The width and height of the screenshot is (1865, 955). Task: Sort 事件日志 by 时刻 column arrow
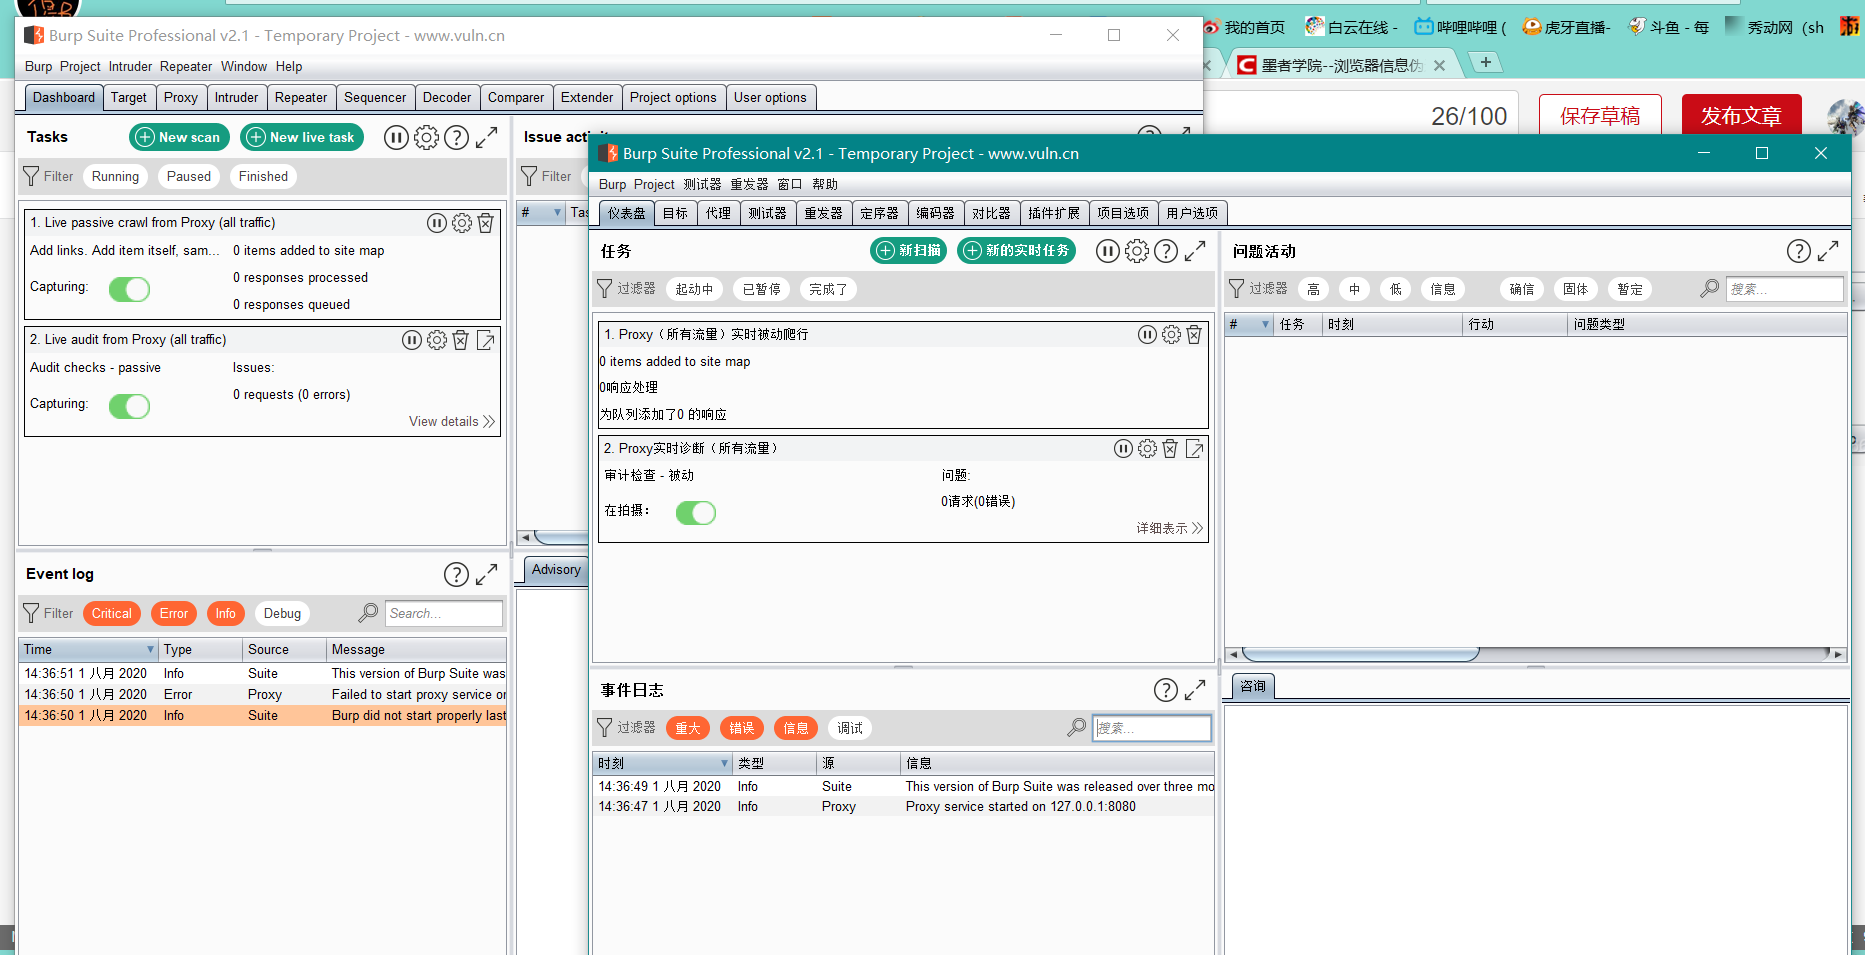(x=725, y=763)
